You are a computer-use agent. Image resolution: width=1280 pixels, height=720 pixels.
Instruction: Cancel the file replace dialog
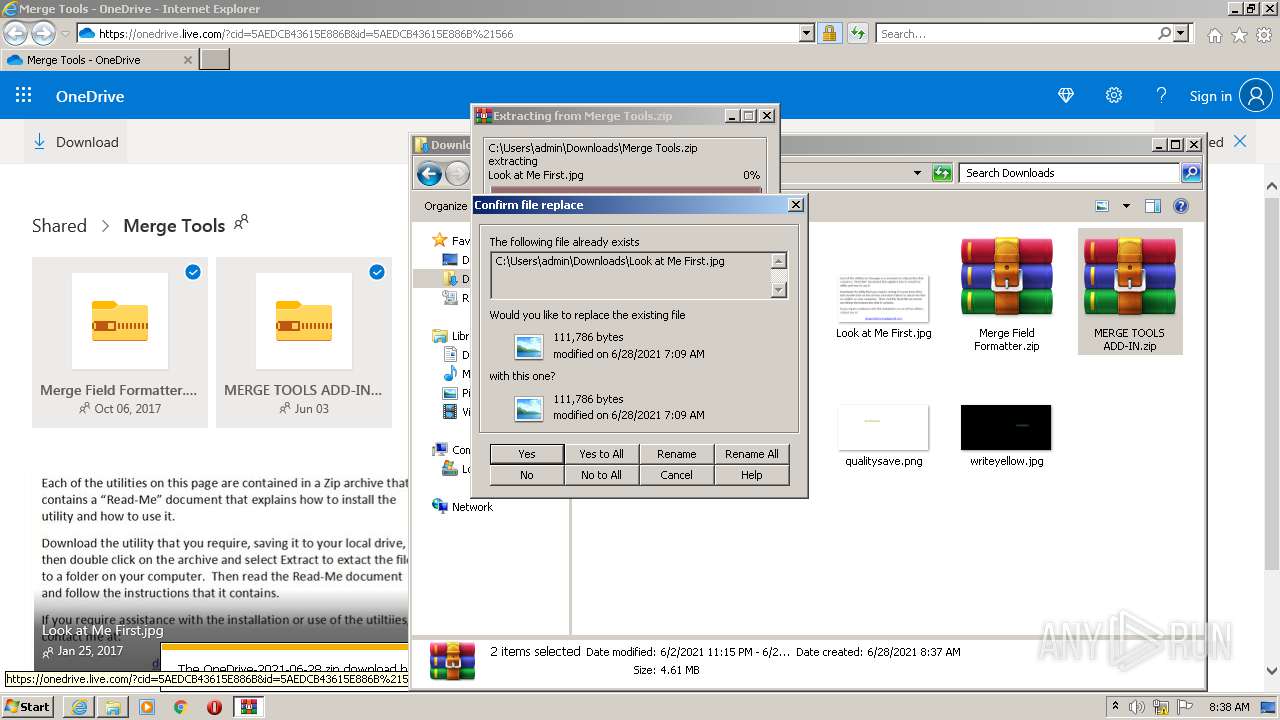point(676,475)
